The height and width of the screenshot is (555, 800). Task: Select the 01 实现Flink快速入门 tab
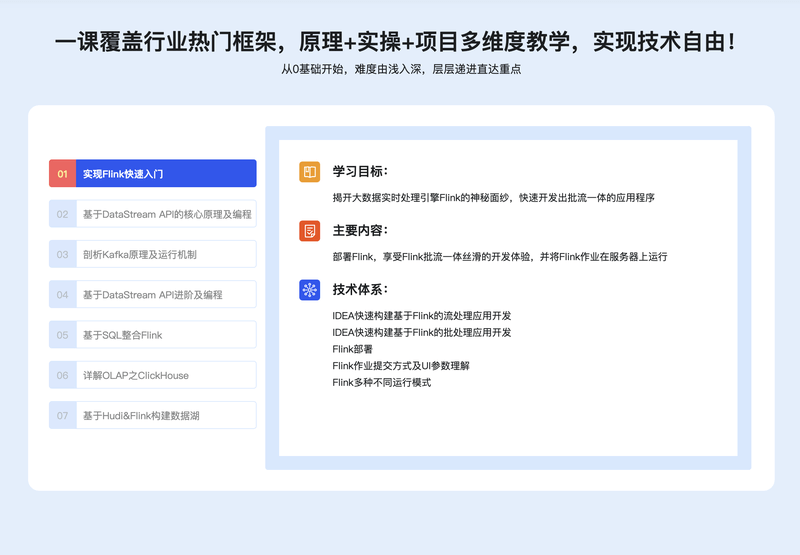pos(153,173)
